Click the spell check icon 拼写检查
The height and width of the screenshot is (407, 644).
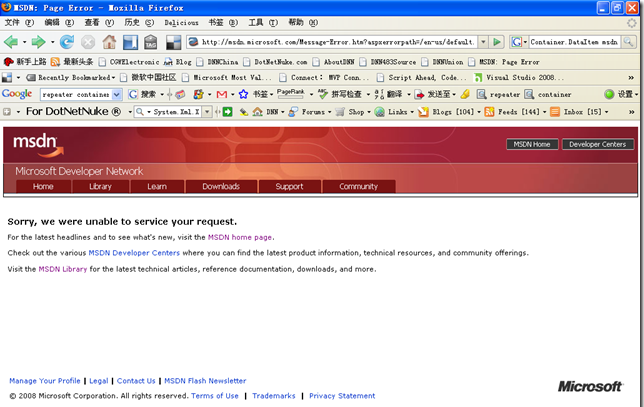point(323,94)
